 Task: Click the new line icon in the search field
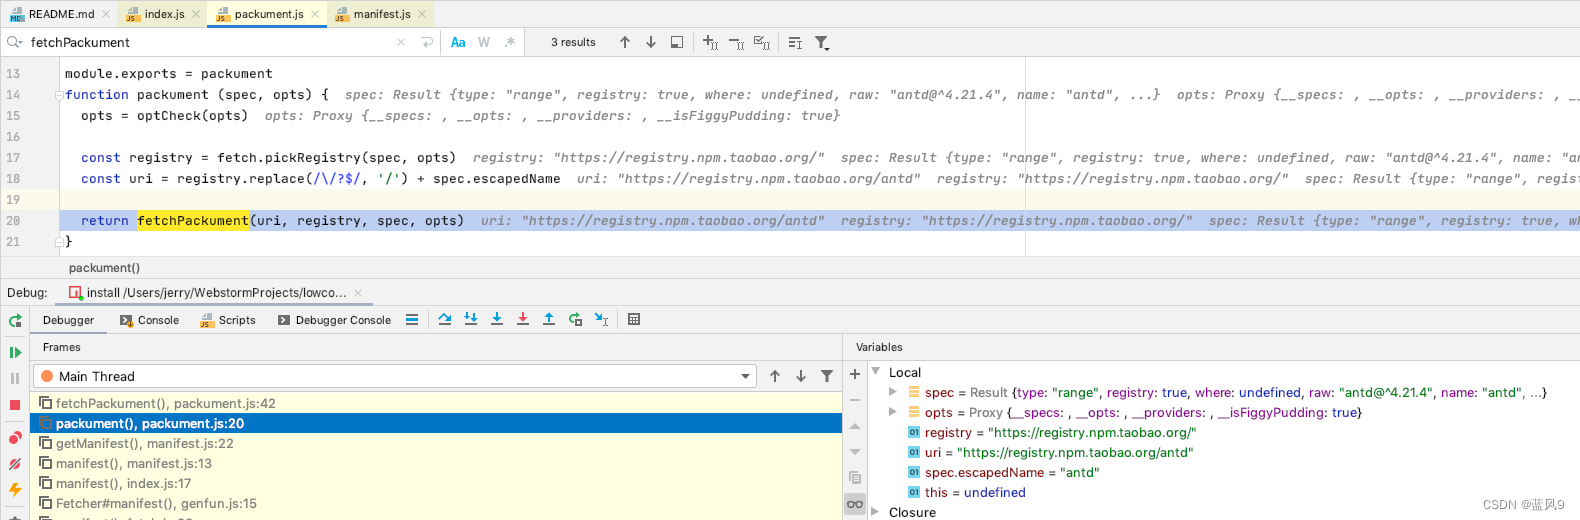[x=427, y=42]
